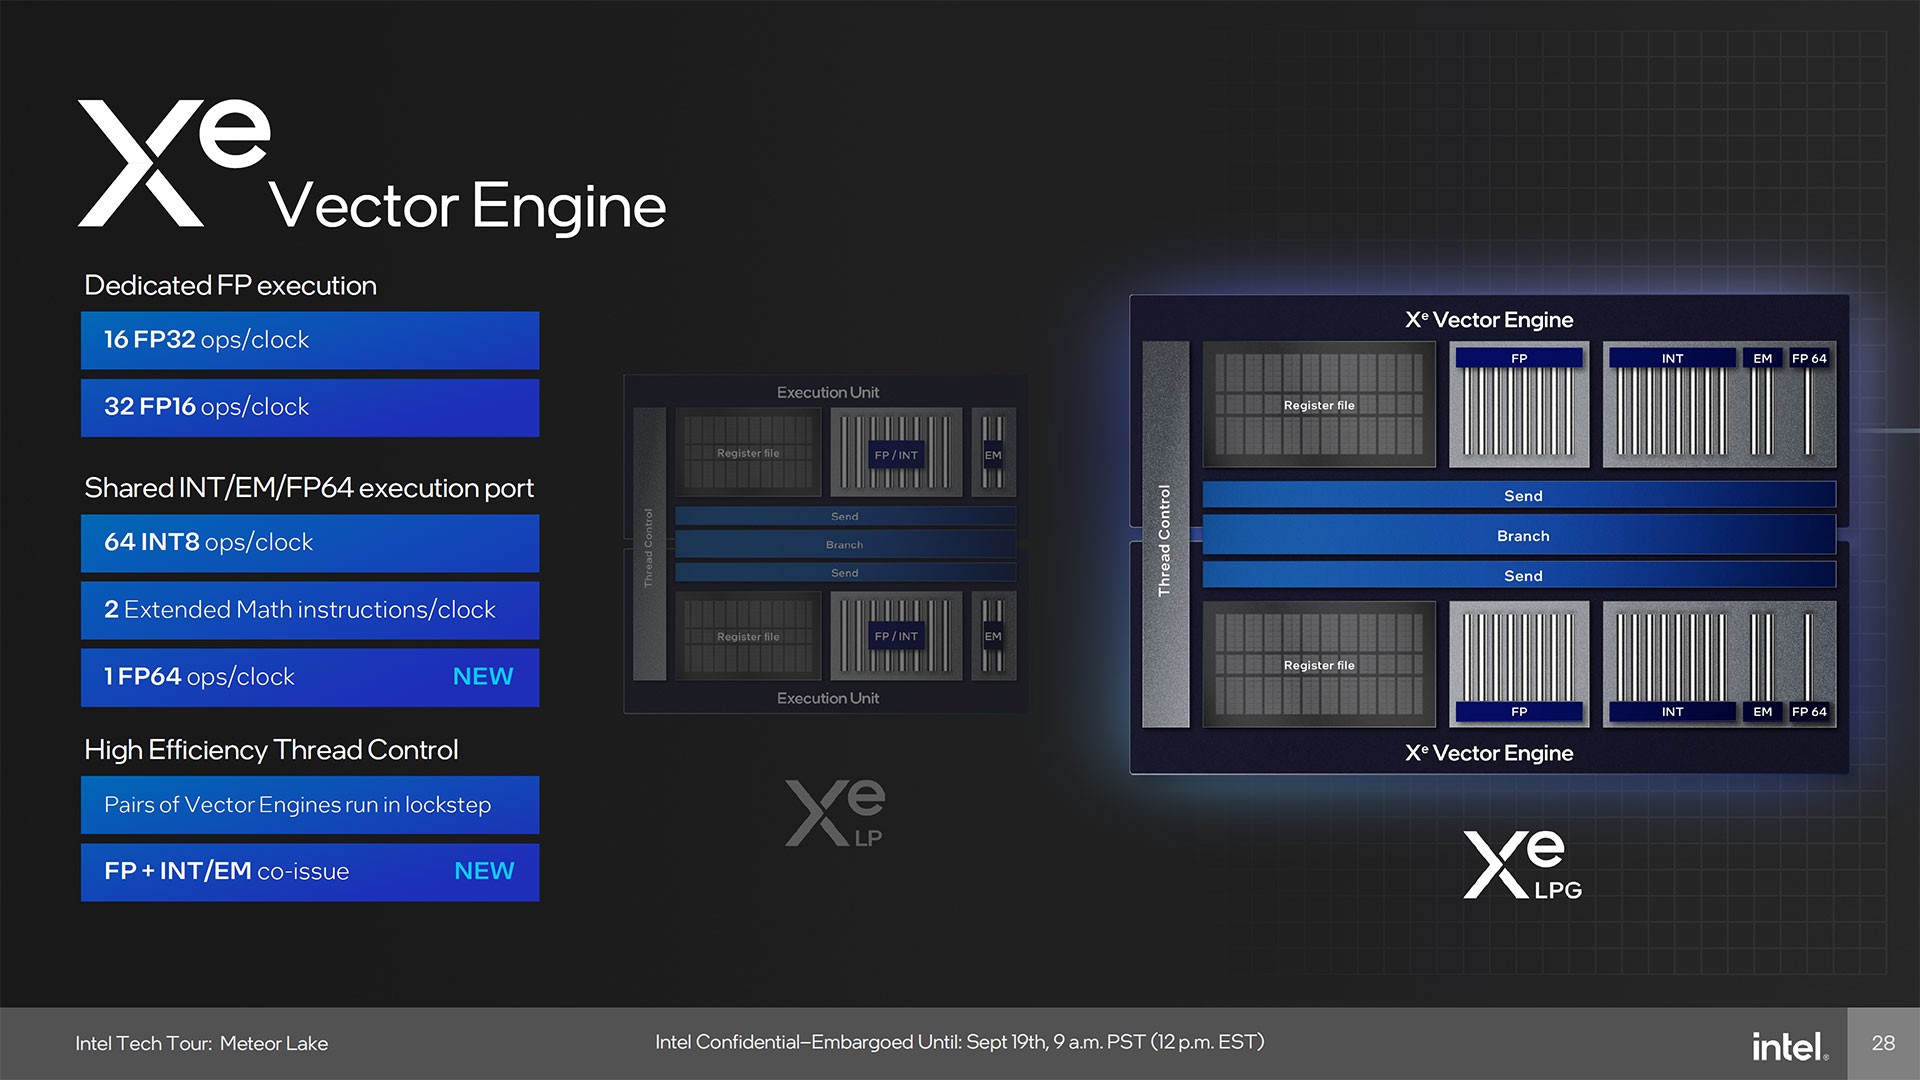Select the Register file block in Execution Unit

[748, 452]
